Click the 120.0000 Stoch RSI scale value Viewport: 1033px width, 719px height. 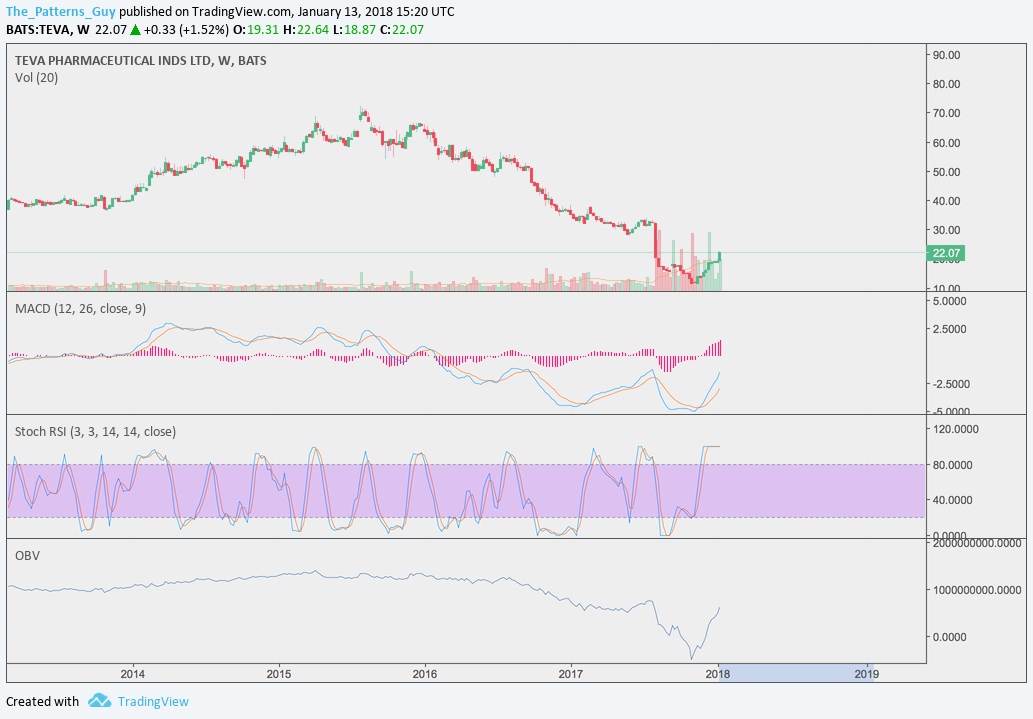(956, 429)
